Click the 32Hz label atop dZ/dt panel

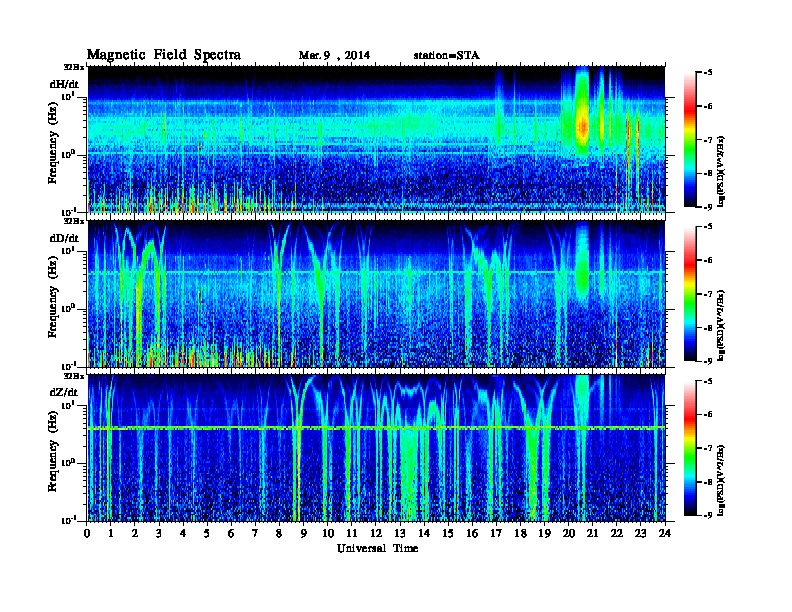(74, 376)
